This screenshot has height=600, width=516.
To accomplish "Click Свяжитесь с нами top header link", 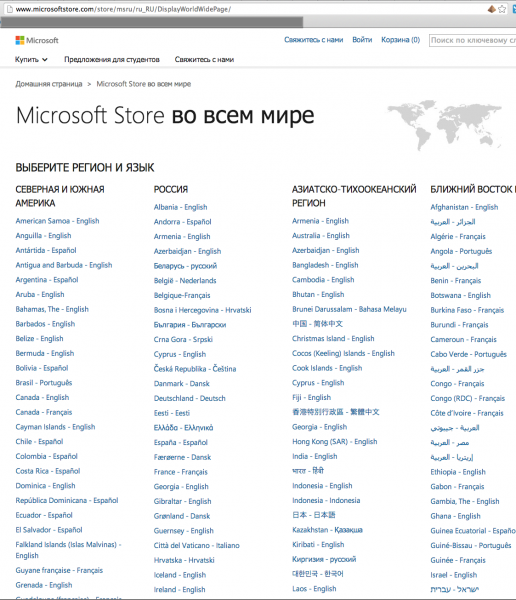I will [314, 39].
